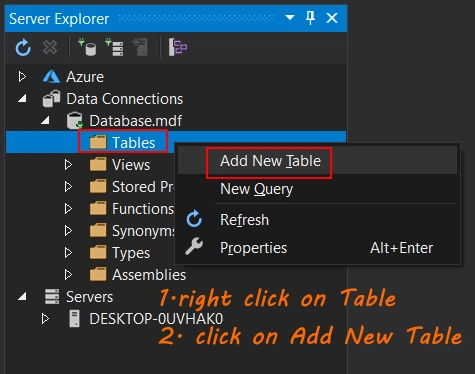Viewport: 475px width, 374px height.
Task: Select the Tables tree item
Action: (x=176, y=142)
